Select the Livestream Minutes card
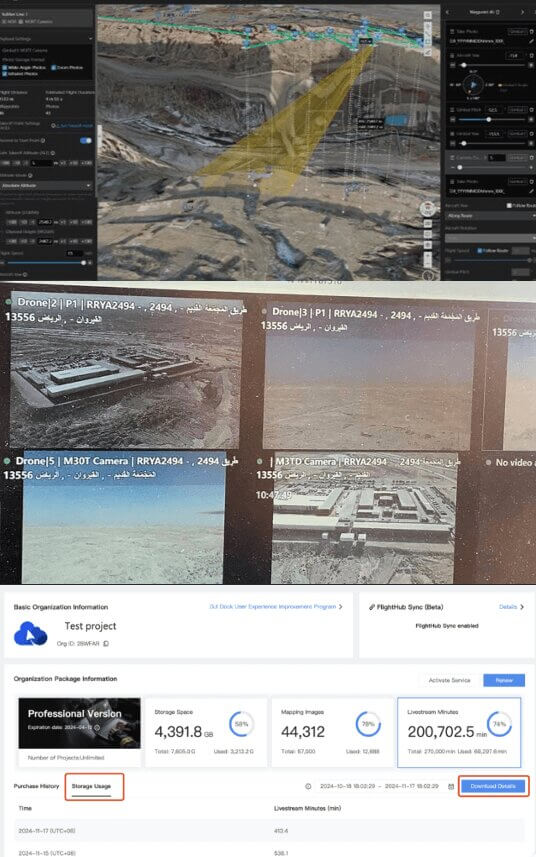This screenshot has width=536, height=857. pyautogui.click(x=459, y=732)
